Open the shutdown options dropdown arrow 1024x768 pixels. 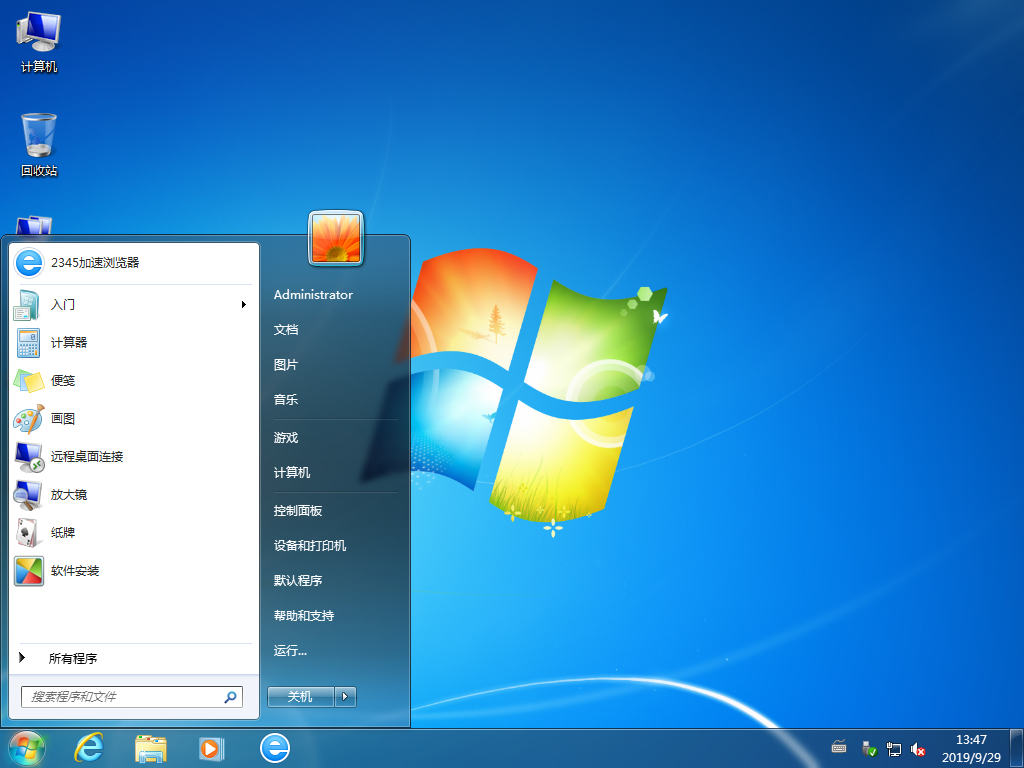coord(345,697)
